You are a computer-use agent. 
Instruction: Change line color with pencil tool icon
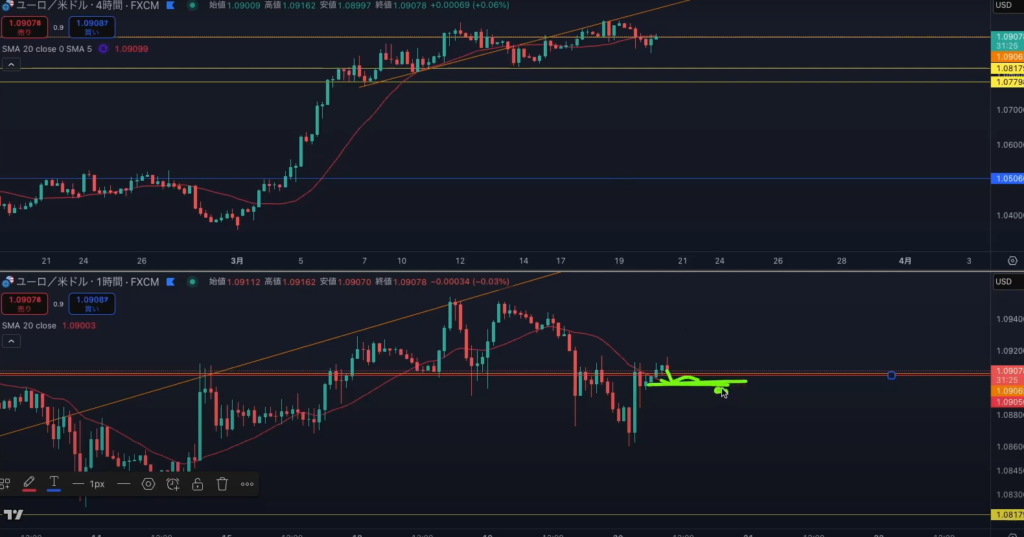coord(29,484)
